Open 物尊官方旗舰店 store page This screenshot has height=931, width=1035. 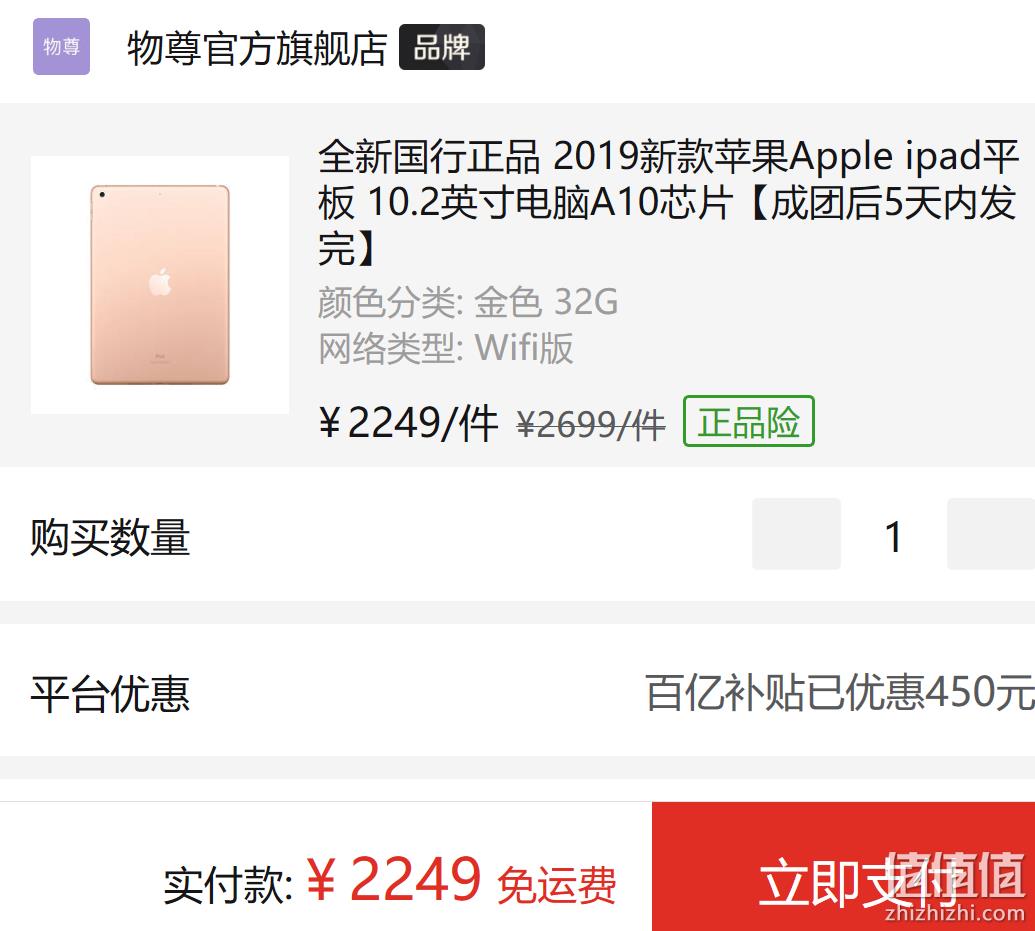point(257,48)
